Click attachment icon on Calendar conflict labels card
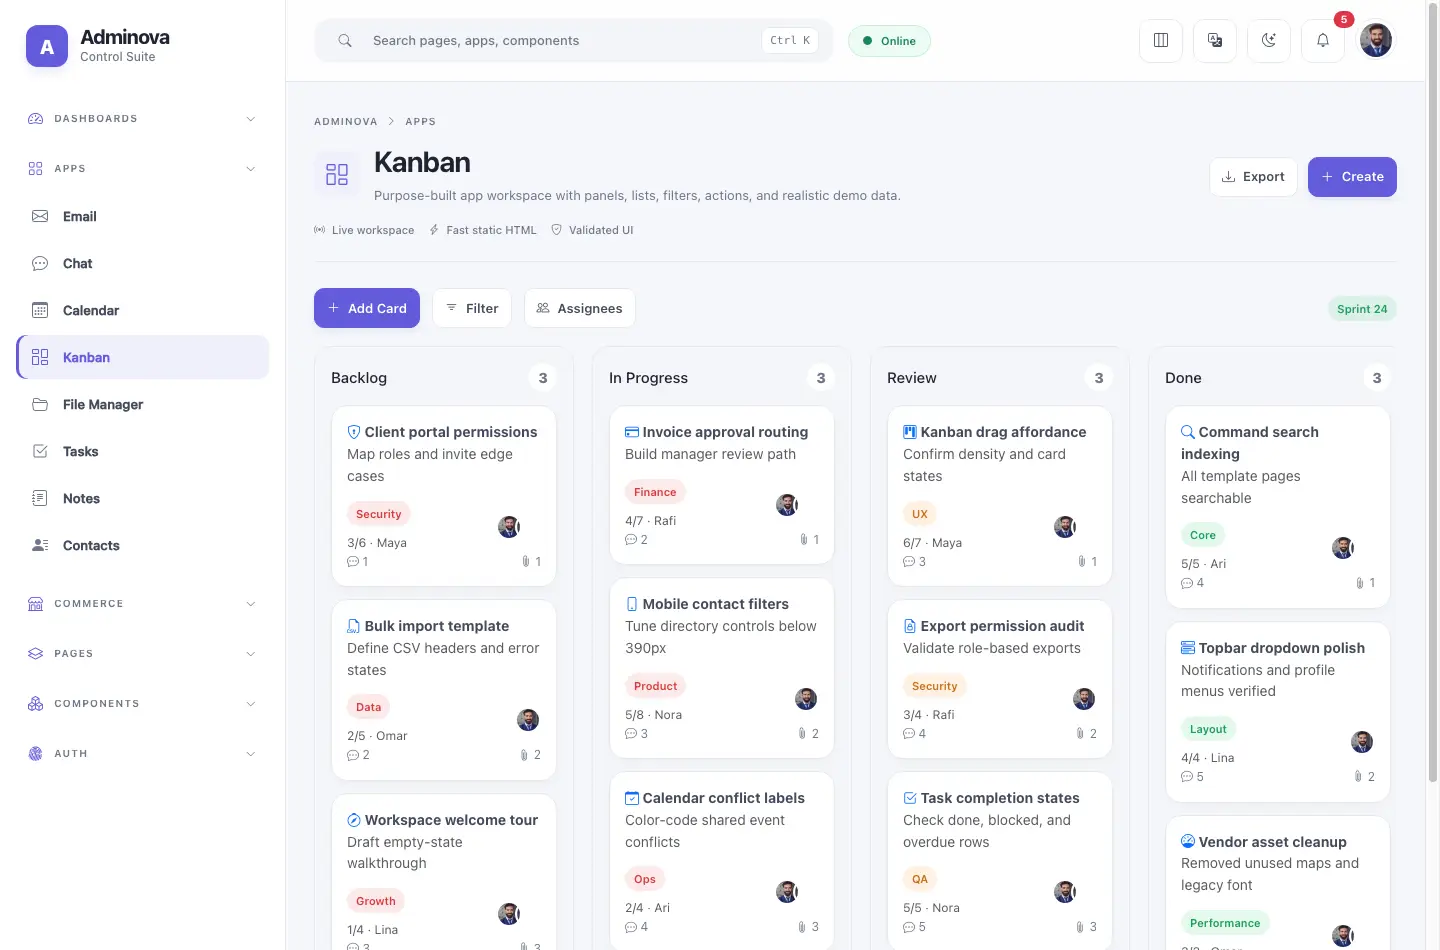Viewport: 1440px width, 950px height. (x=802, y=927)
